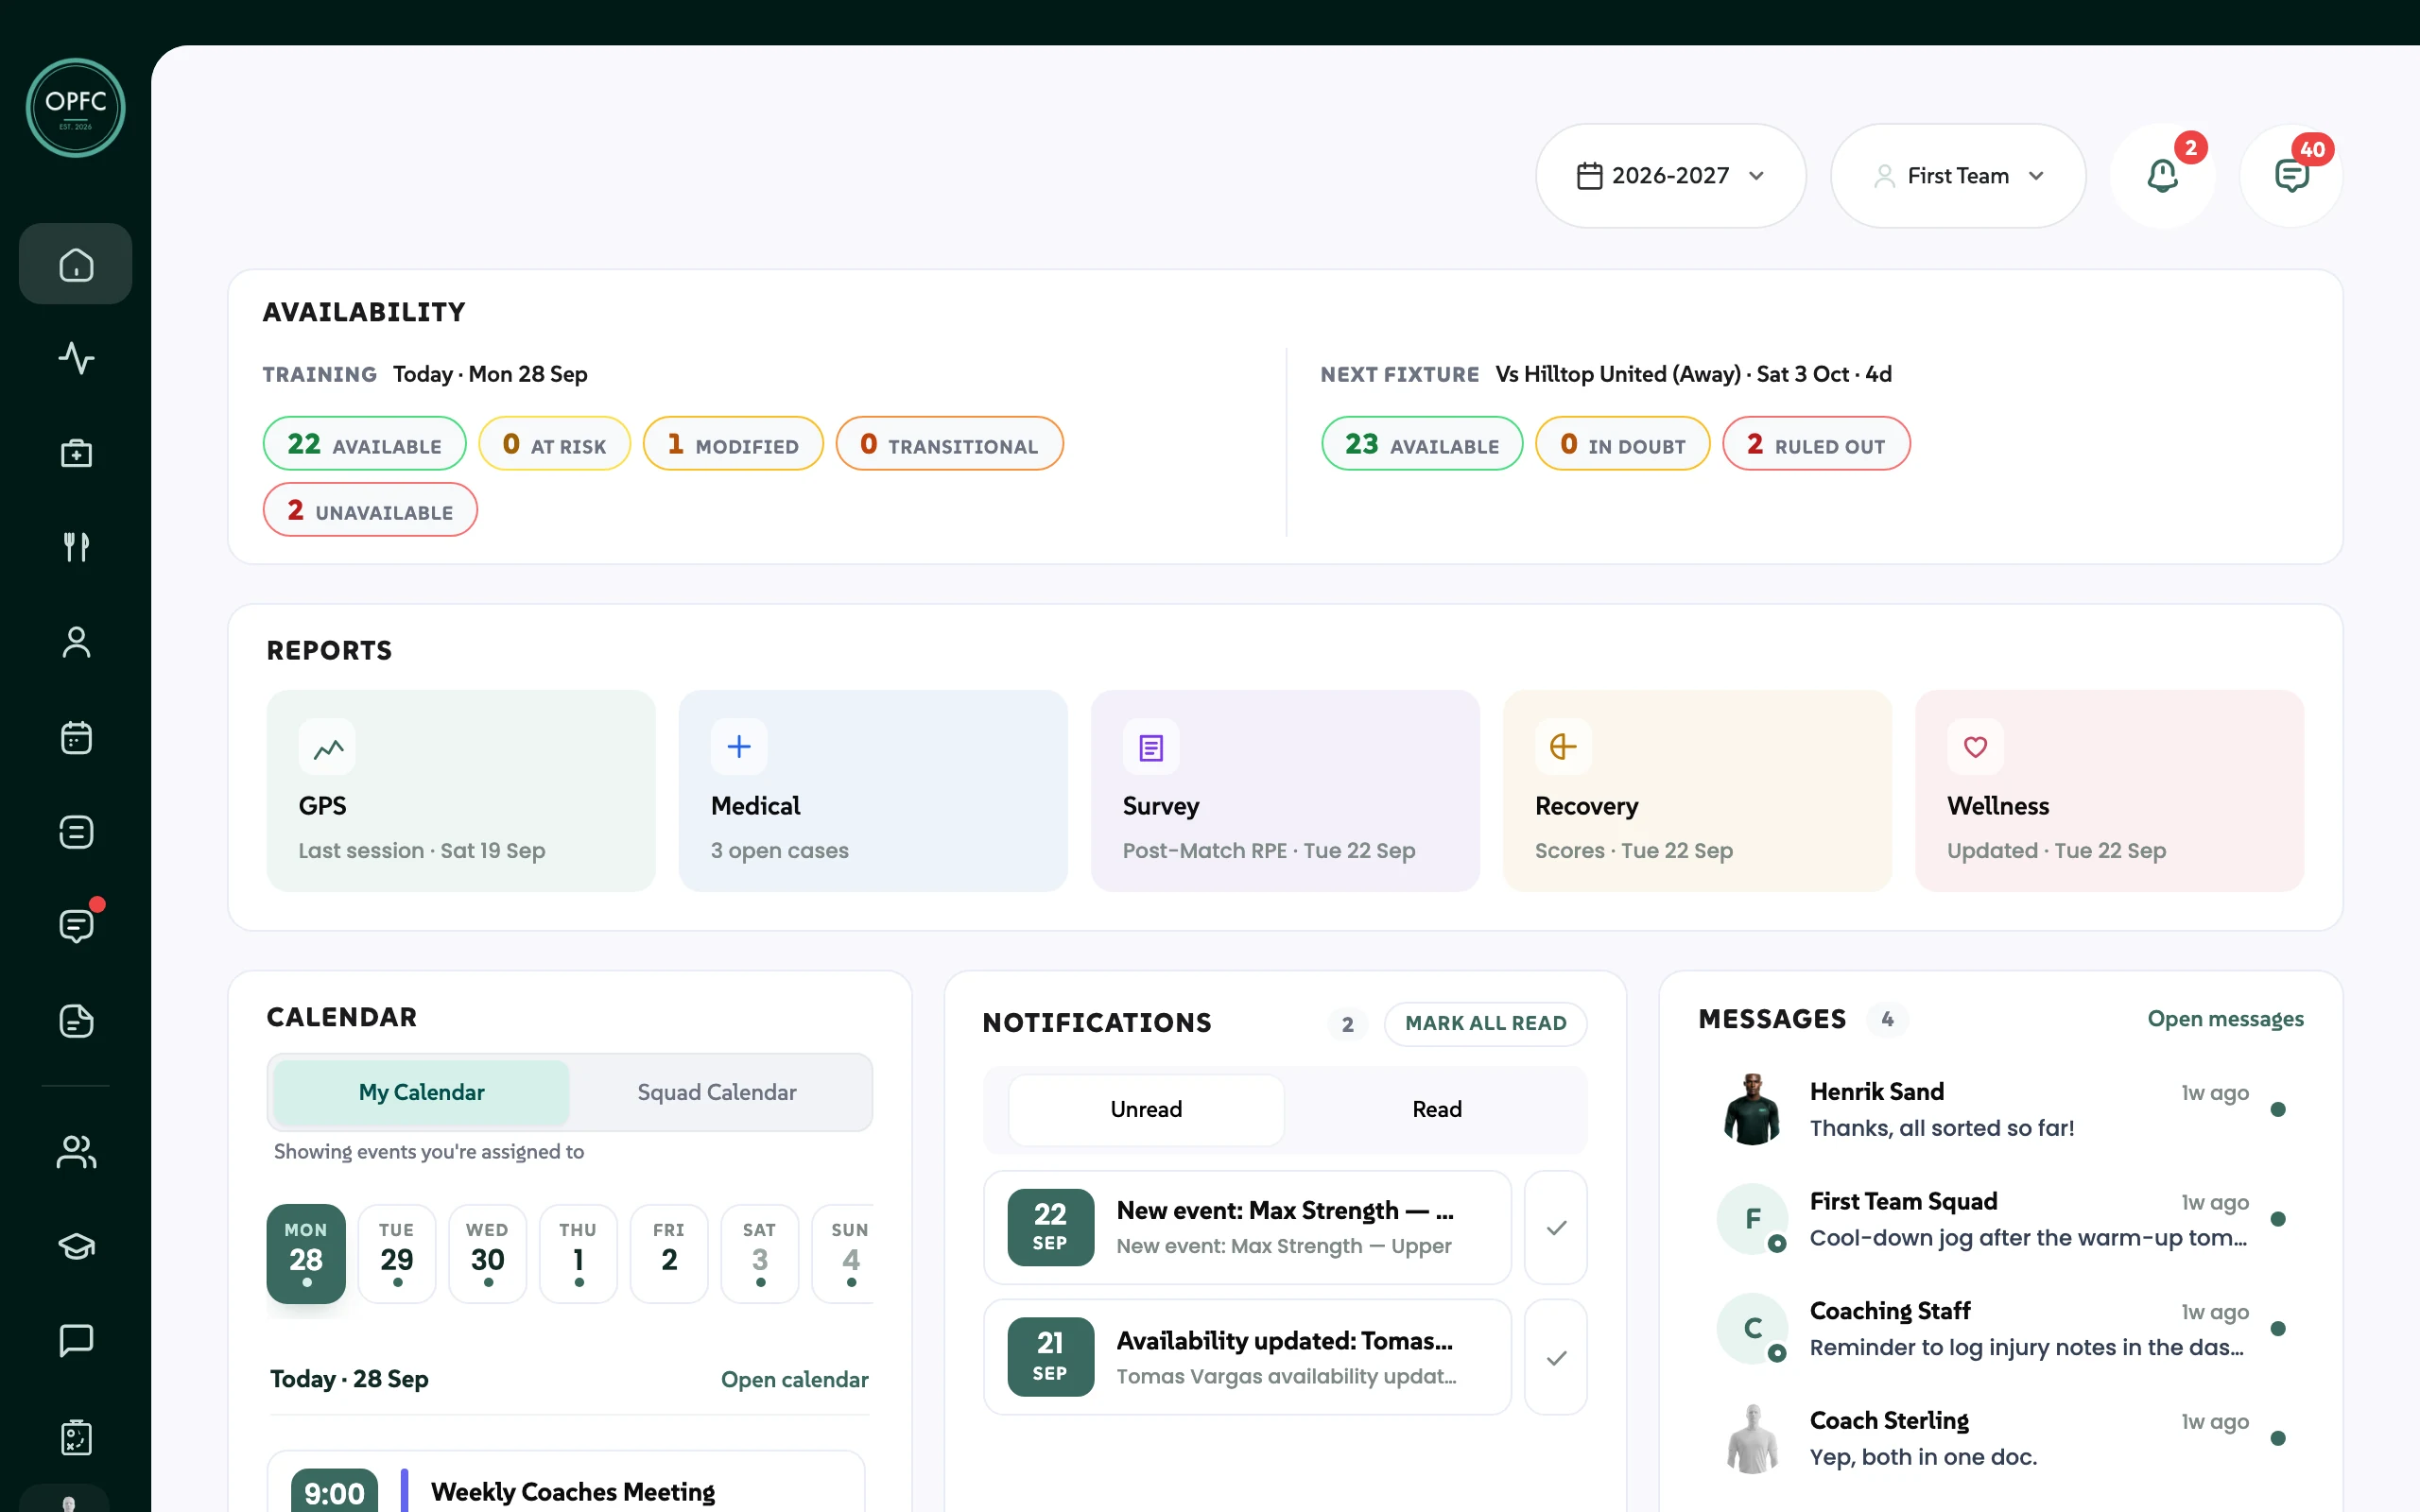Open the tactics board sidebar icon

coord(76,1437)
